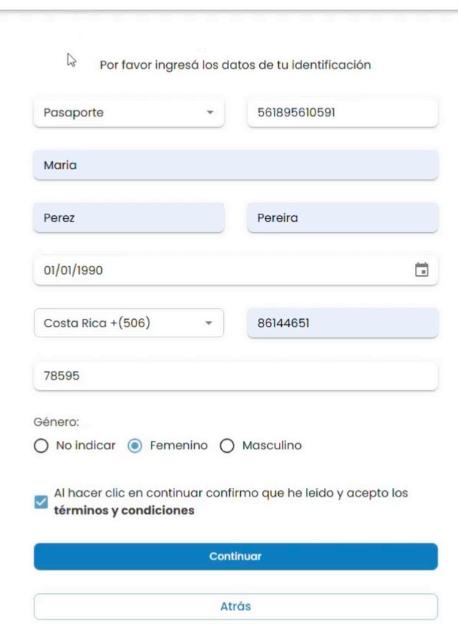Focus the birth date field 01/01/1990
Screen dimensions: 458x625
pyautogui.click(x=236, y=270)
